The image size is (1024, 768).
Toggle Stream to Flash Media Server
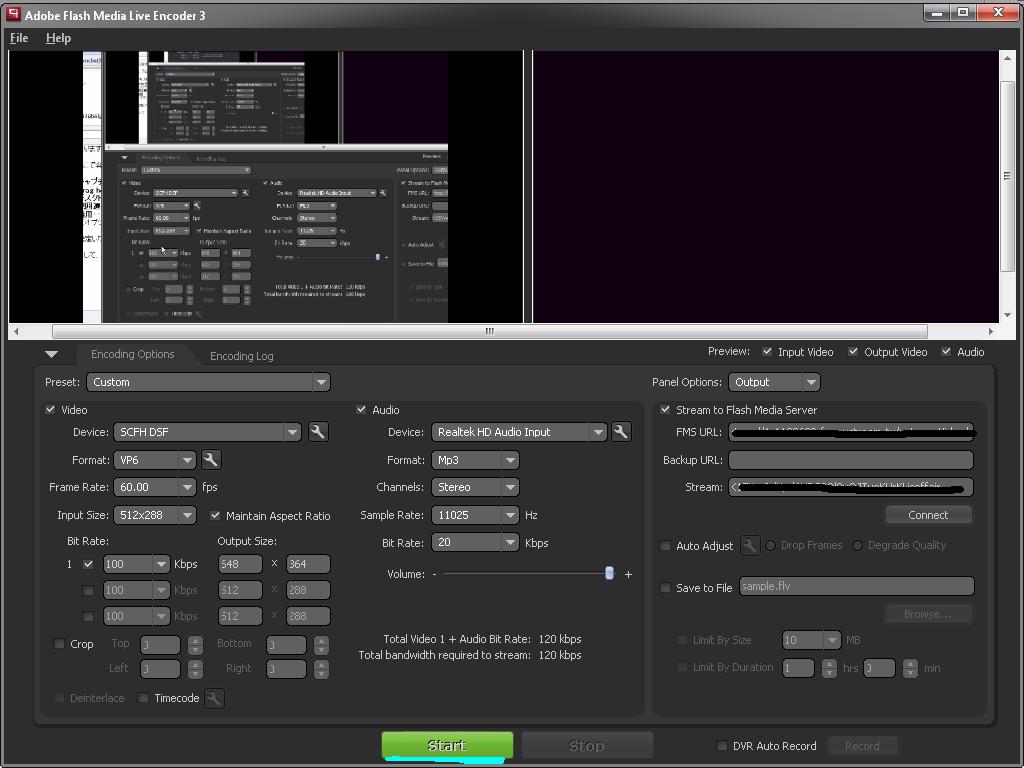coord(665,409)
